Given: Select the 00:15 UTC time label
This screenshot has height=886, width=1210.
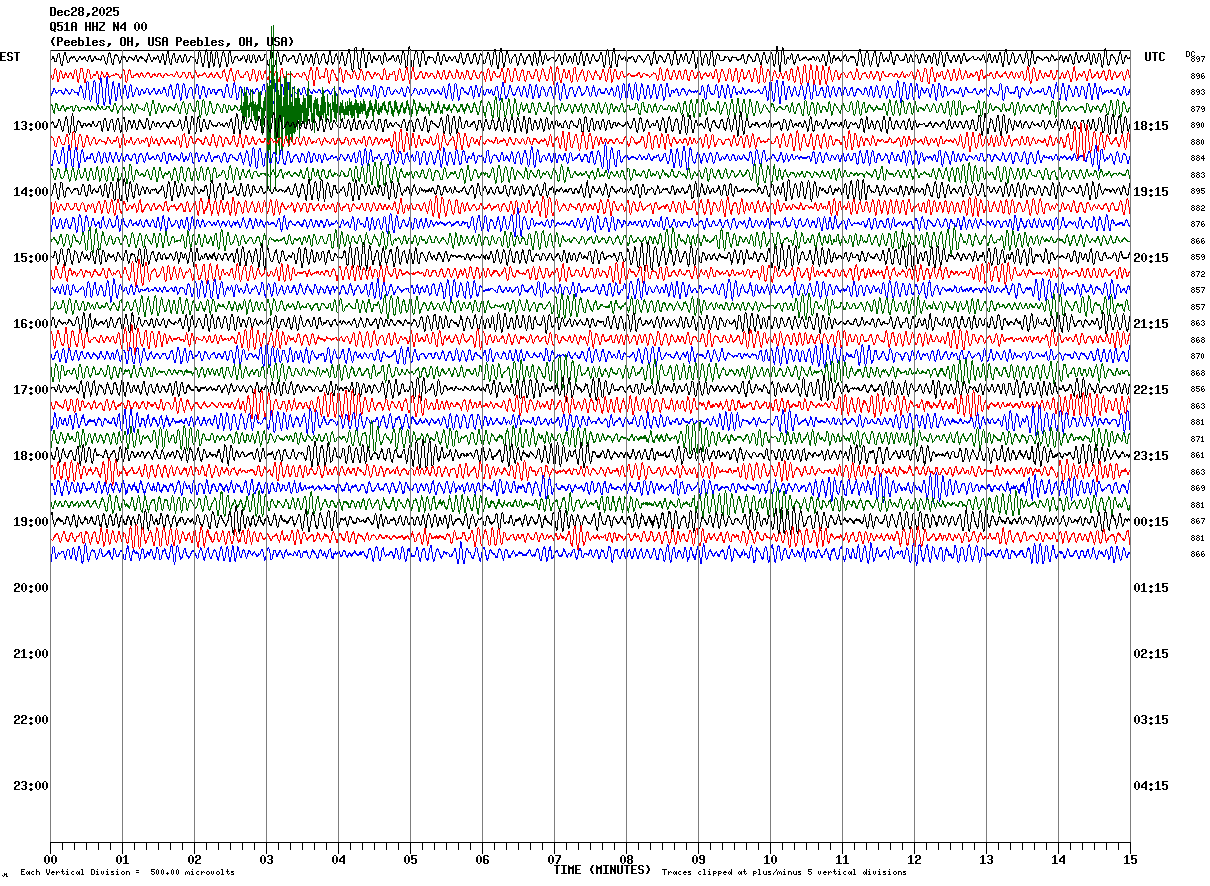Looking at the screenshot, I should tap(1151, 521).
